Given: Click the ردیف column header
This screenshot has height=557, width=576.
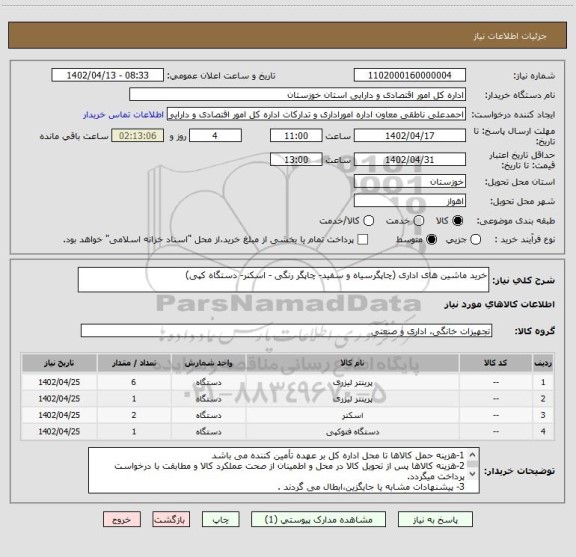Looking at the screenshot, I should [543, 363].
